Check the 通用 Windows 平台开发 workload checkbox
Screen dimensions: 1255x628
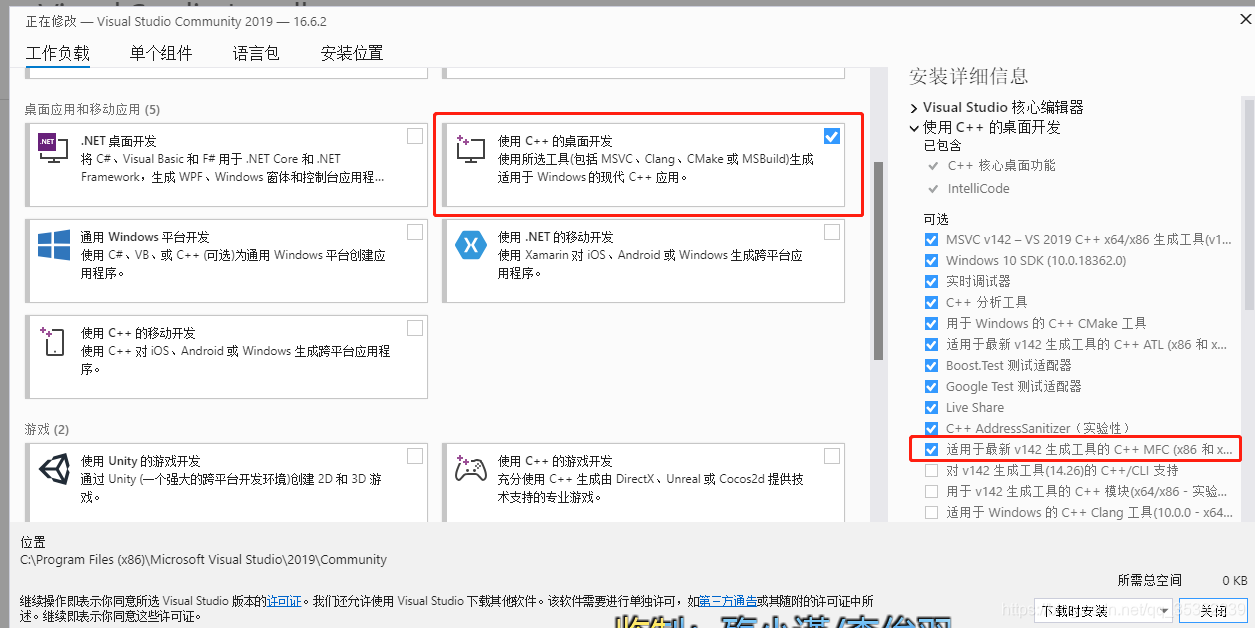click(x=415, y=232)
